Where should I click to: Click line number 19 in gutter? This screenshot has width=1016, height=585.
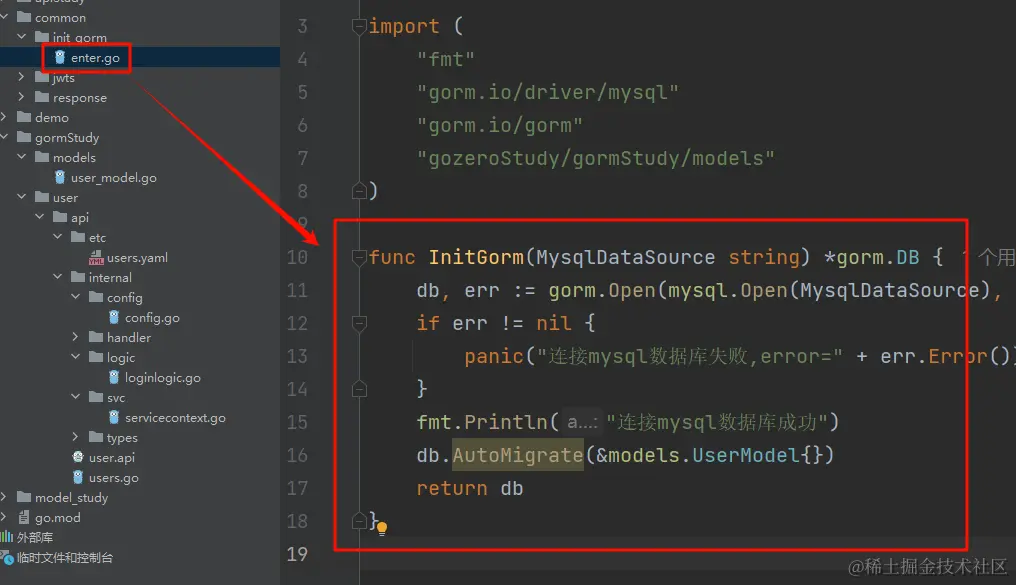coord(297,554)
